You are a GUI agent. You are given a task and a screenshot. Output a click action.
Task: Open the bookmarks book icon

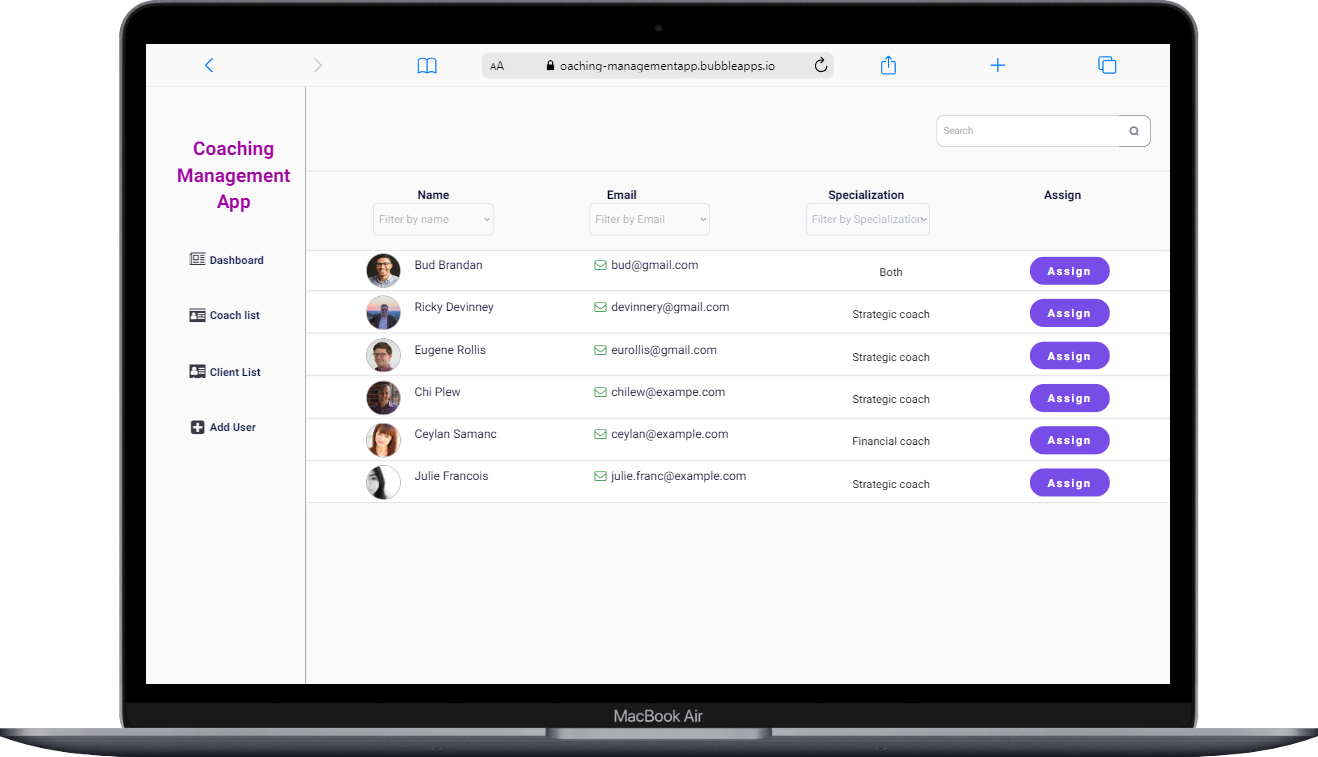point(427,66)
